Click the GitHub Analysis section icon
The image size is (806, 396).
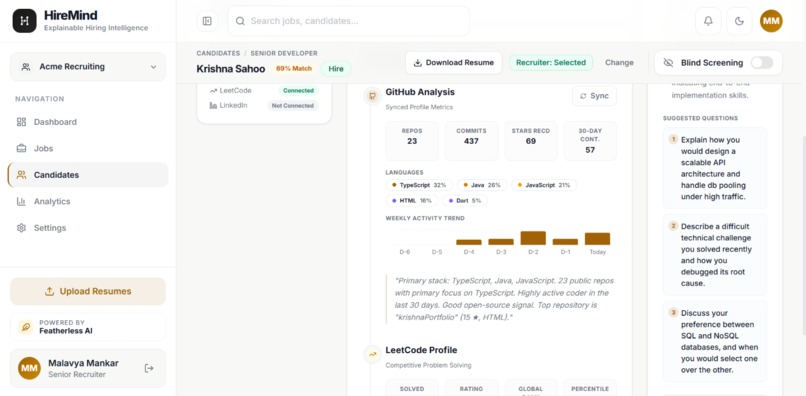372,96
